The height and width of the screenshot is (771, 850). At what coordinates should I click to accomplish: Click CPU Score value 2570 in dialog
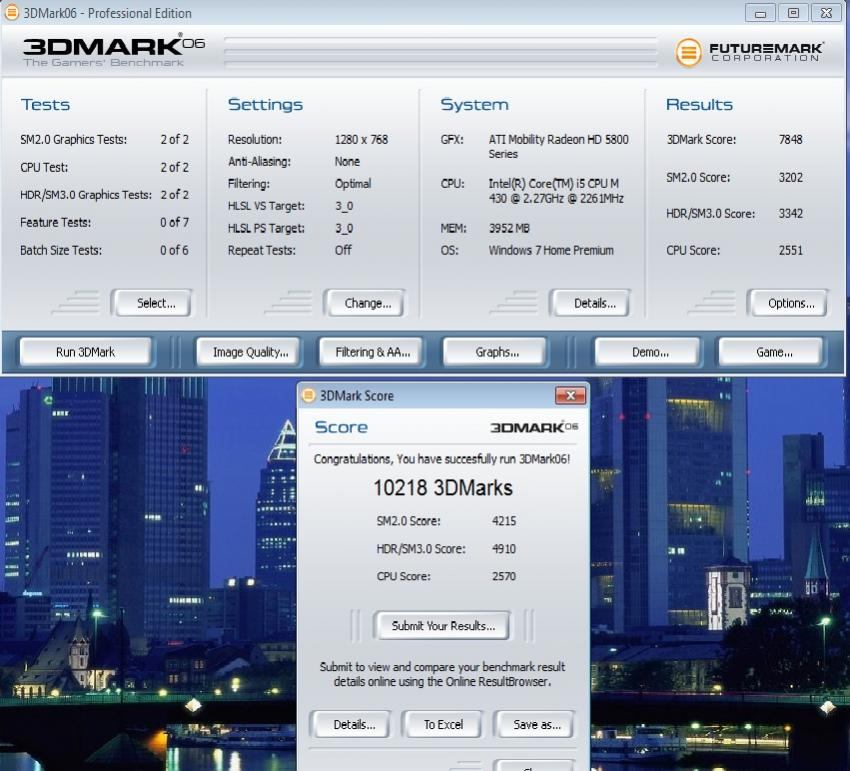504,576
